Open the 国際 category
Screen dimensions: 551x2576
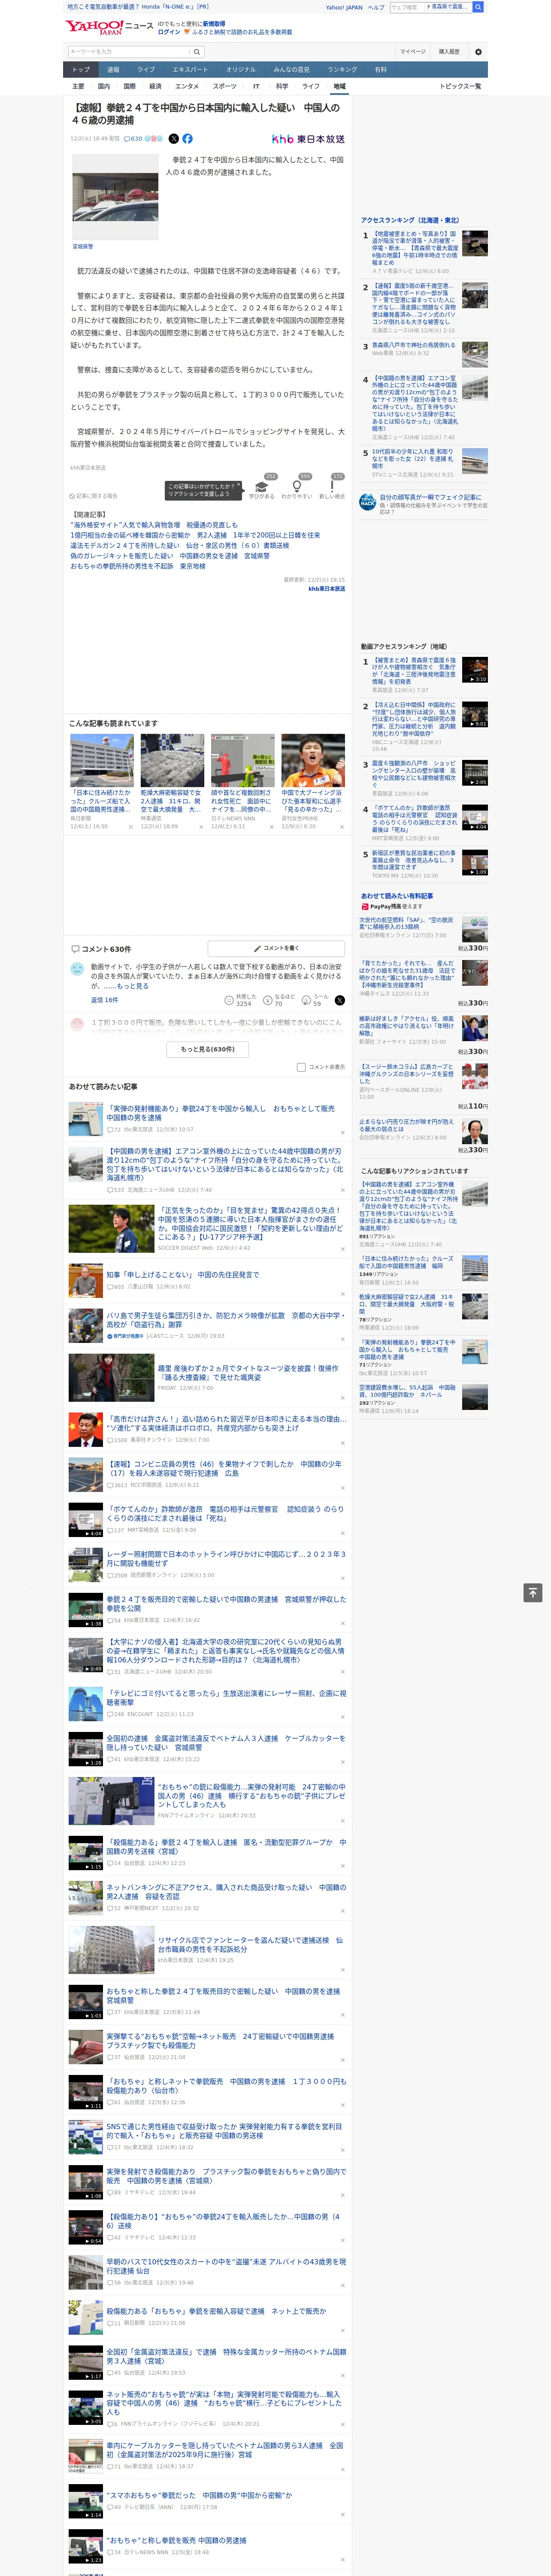coord(129,86)
